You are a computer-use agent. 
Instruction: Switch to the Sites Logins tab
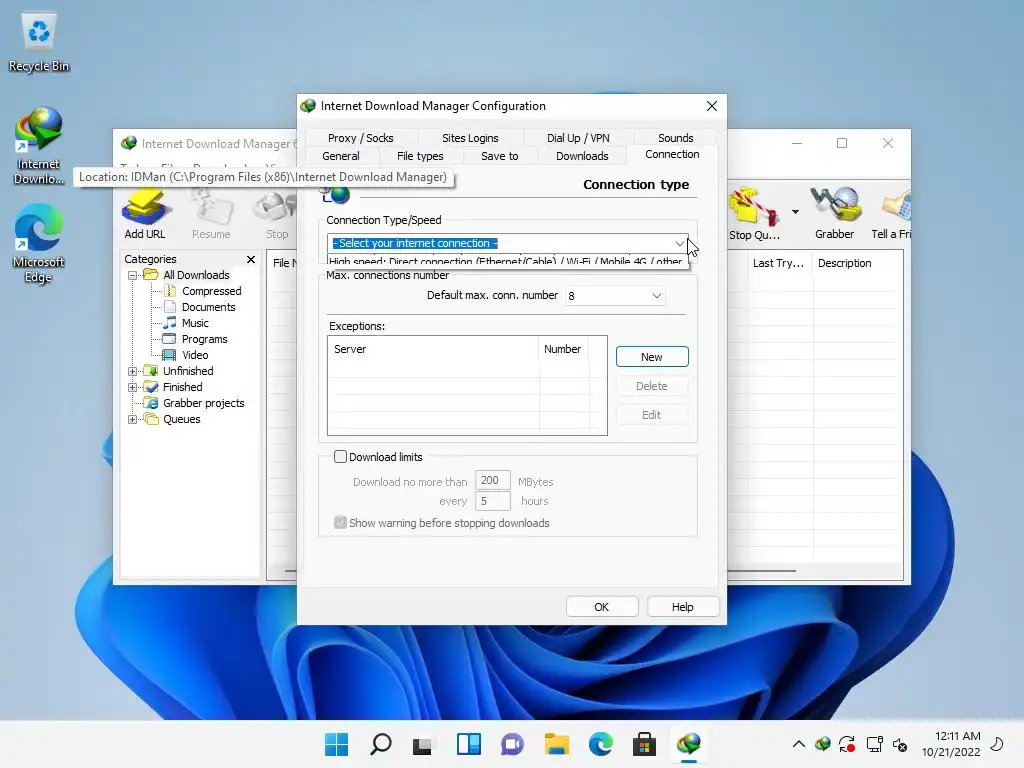(470, 138)
